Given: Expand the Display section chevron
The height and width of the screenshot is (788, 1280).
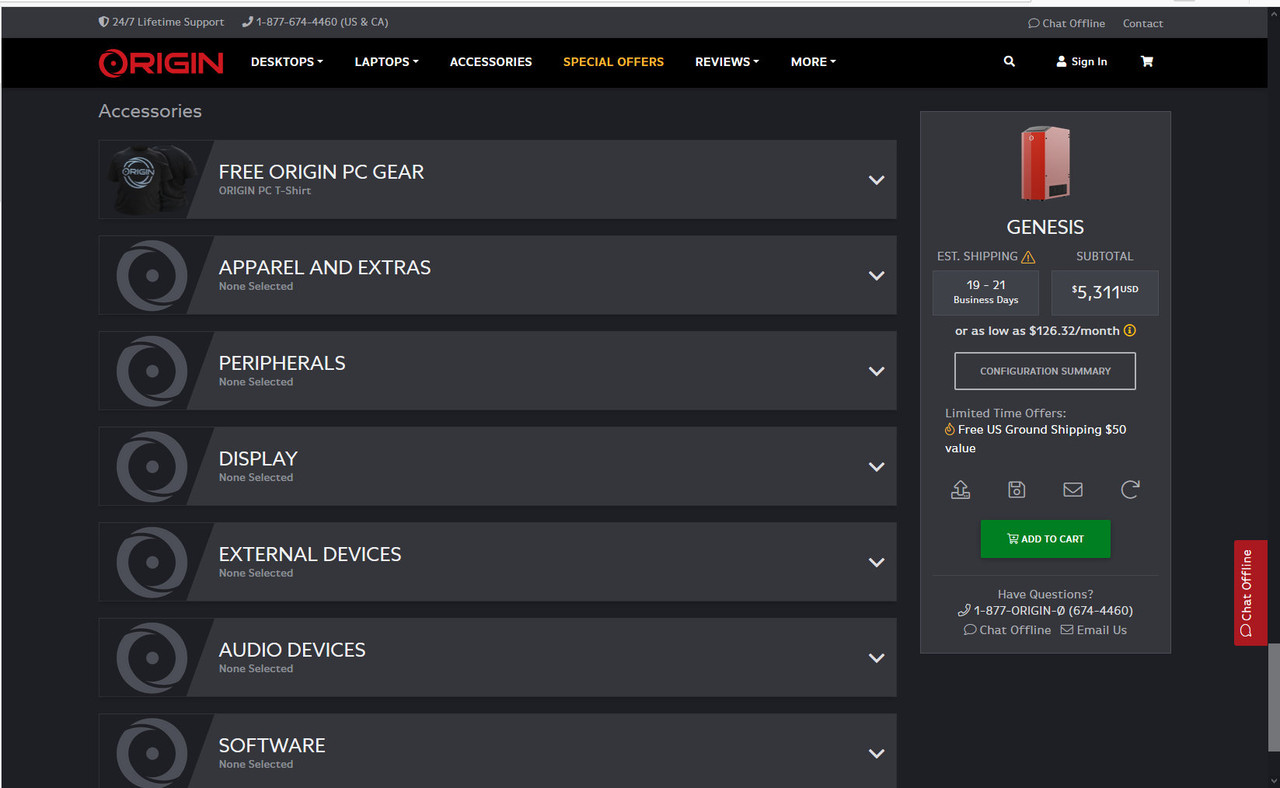Looking at the screenshot, I should [877, 467].
